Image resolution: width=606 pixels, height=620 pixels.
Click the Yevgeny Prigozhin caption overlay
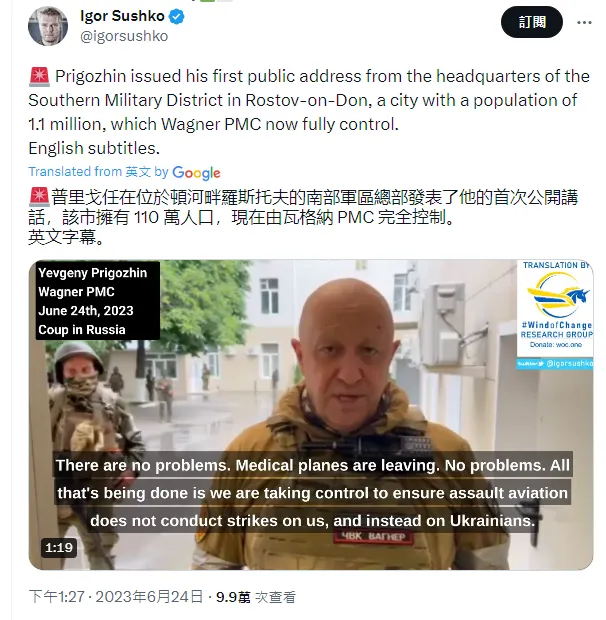98,301
